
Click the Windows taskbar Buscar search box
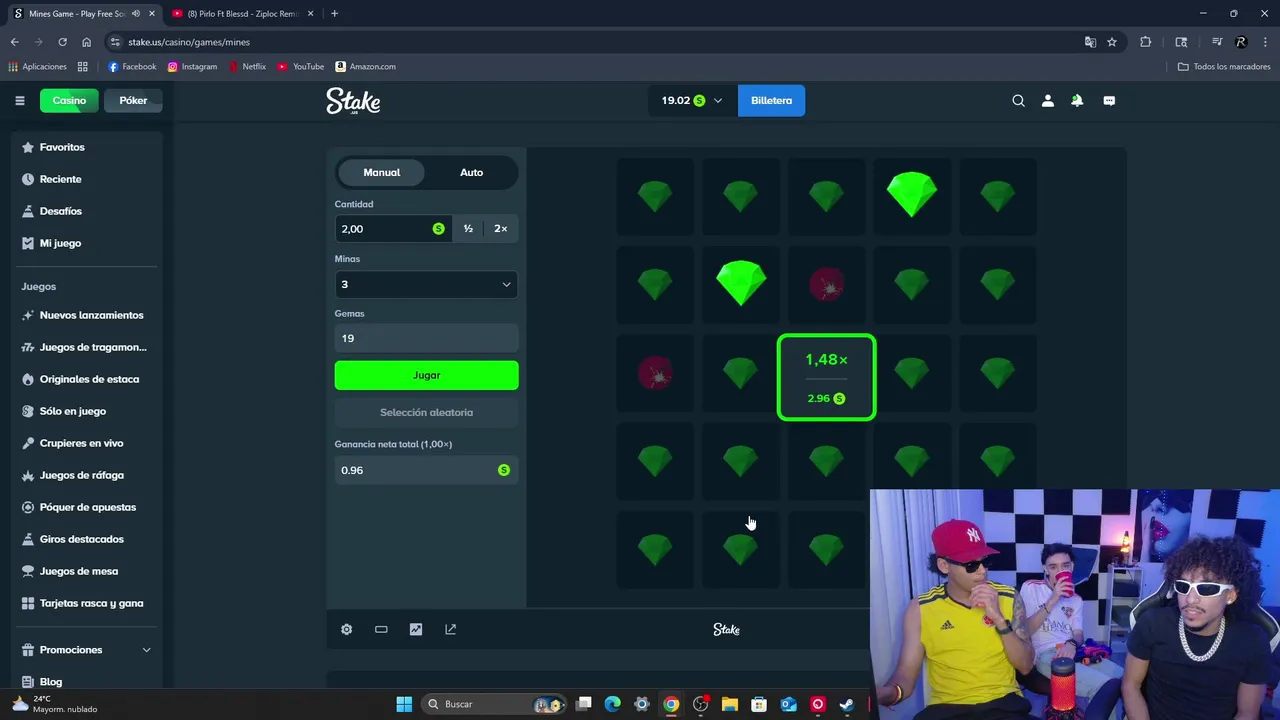pos(493,704)
